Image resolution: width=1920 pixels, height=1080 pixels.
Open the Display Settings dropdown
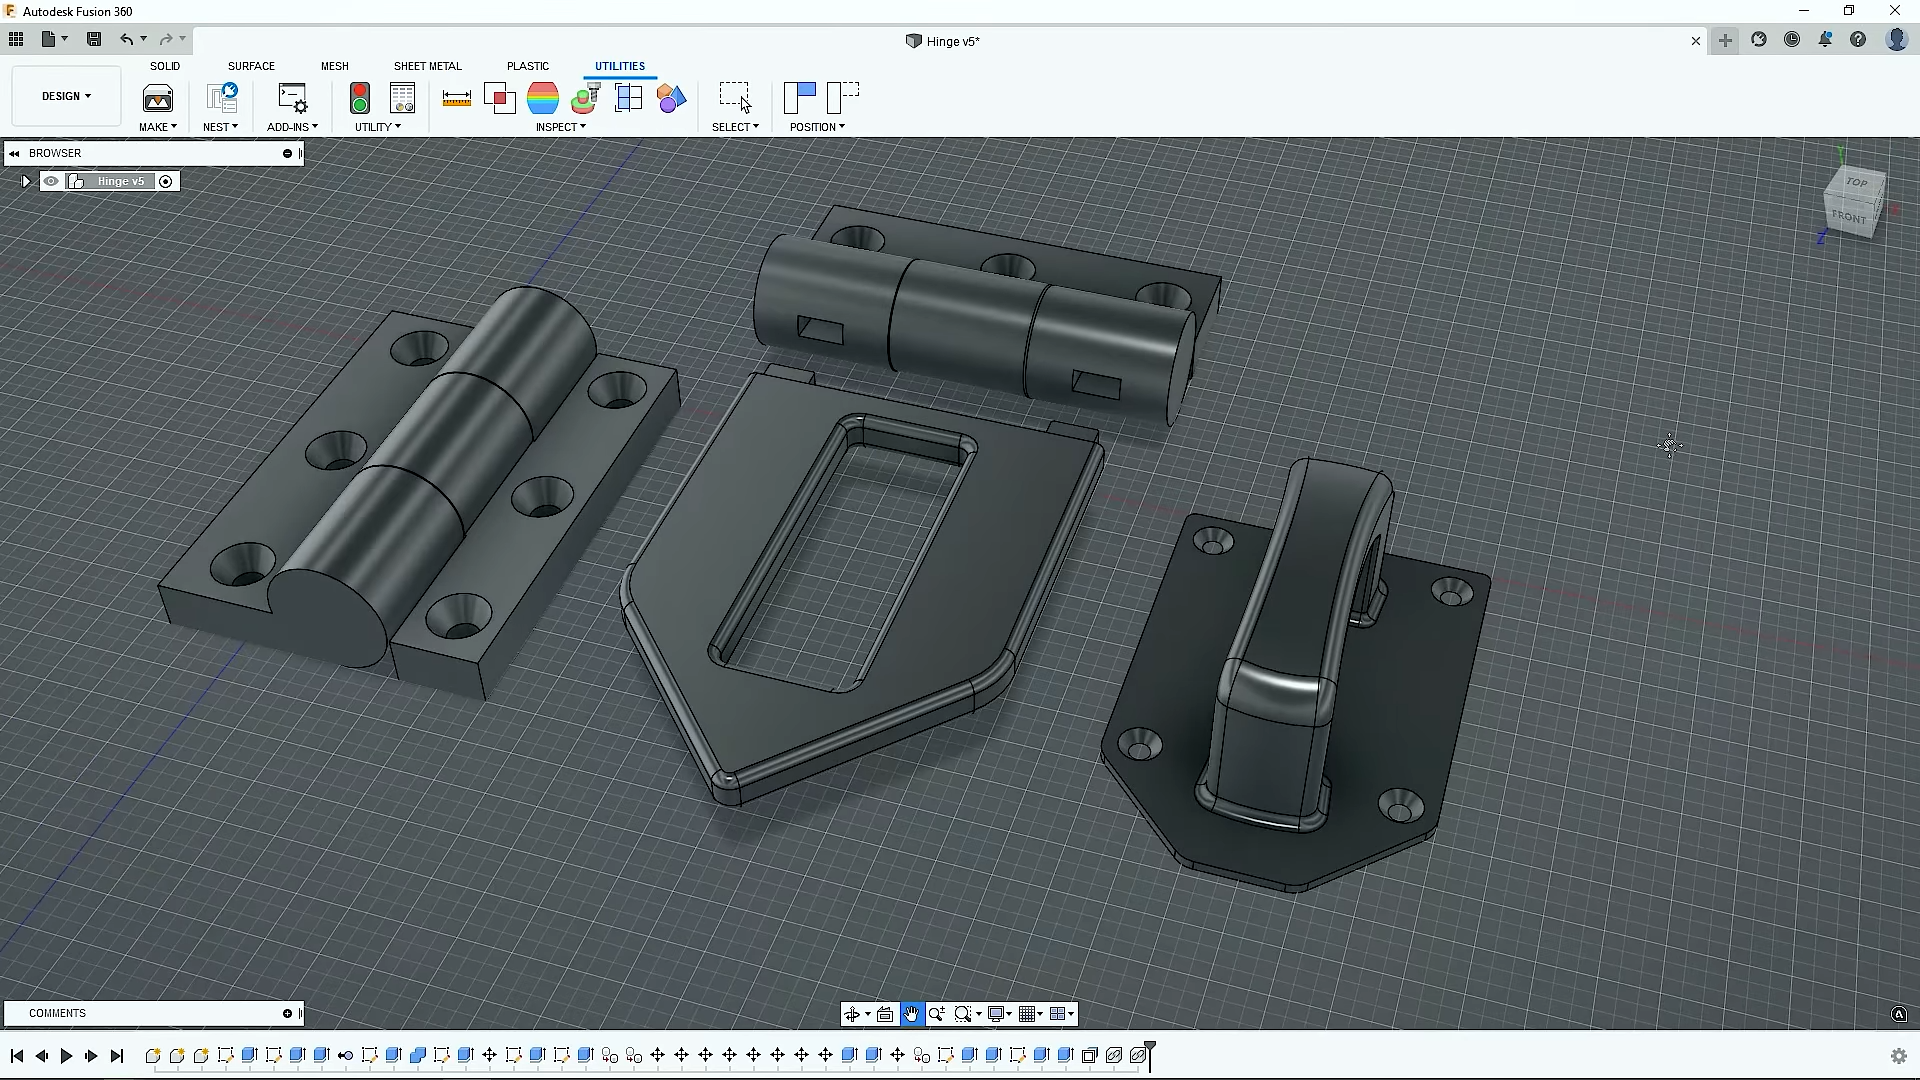(x=998, y=1013)
